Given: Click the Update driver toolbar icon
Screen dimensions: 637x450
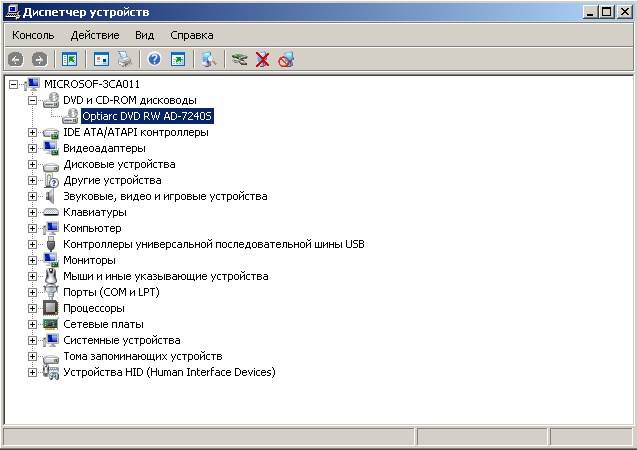Looking at the screenshot, I should (239, 60).
